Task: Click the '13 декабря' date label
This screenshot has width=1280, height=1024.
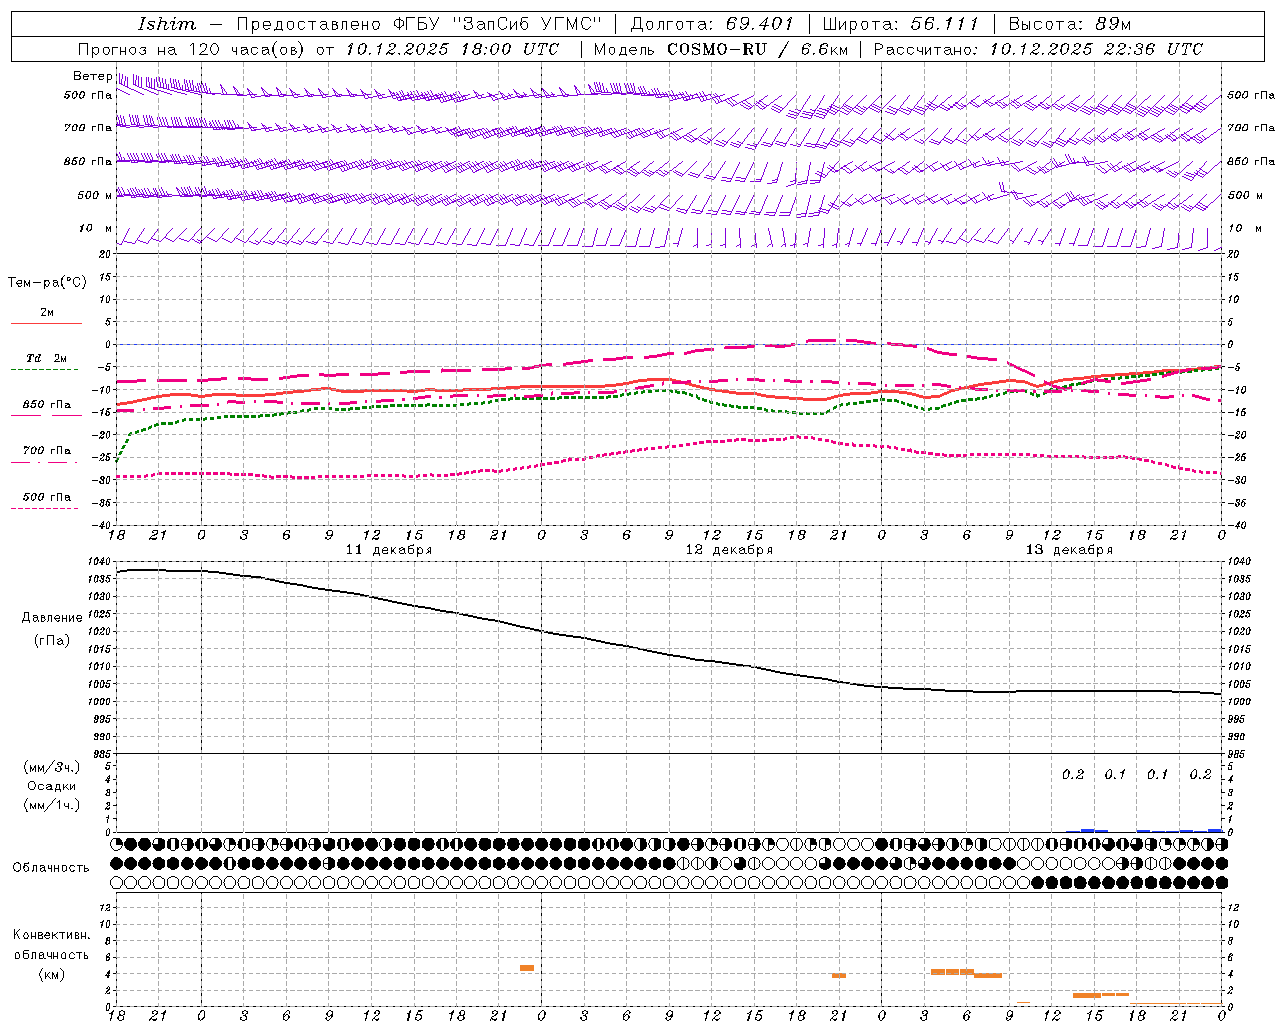Action: point(1069,550)
